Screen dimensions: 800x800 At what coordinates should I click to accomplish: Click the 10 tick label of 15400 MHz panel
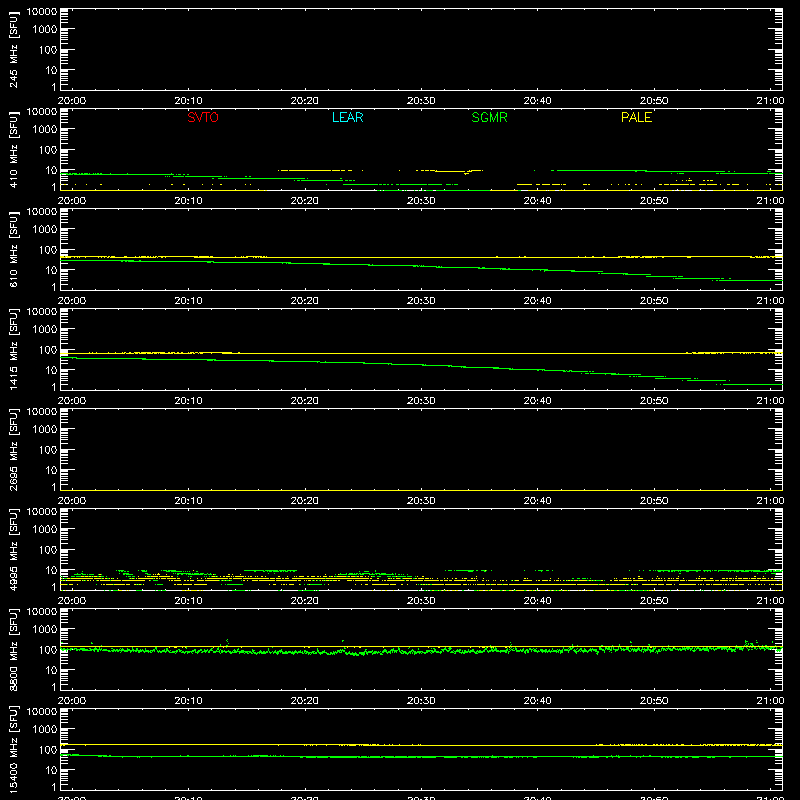pos(51,770)
